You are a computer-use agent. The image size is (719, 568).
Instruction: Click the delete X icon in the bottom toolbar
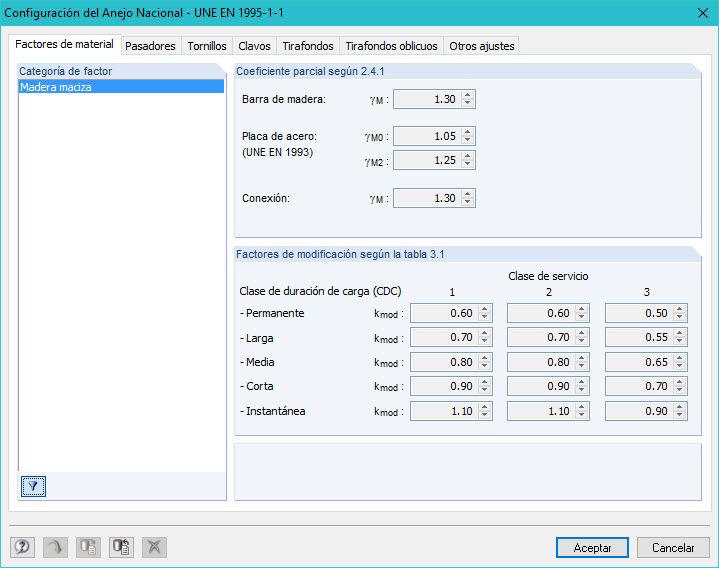(154, 546)
